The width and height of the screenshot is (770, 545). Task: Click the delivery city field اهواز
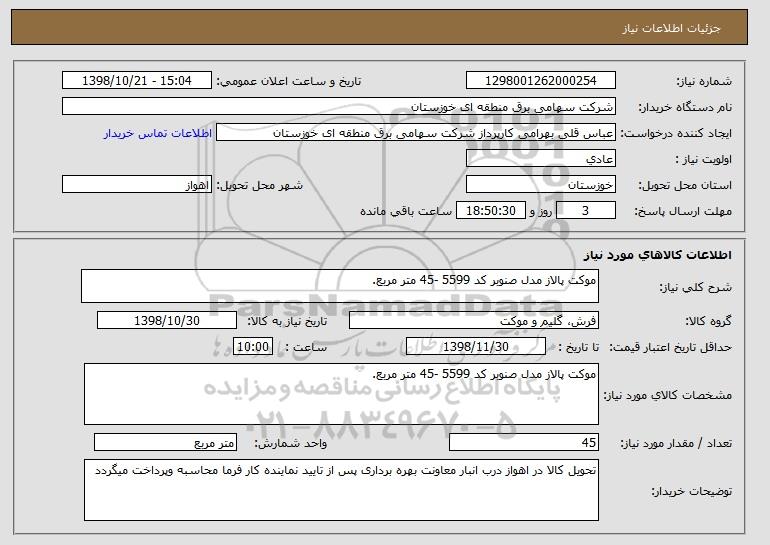[x=137, y=185]
